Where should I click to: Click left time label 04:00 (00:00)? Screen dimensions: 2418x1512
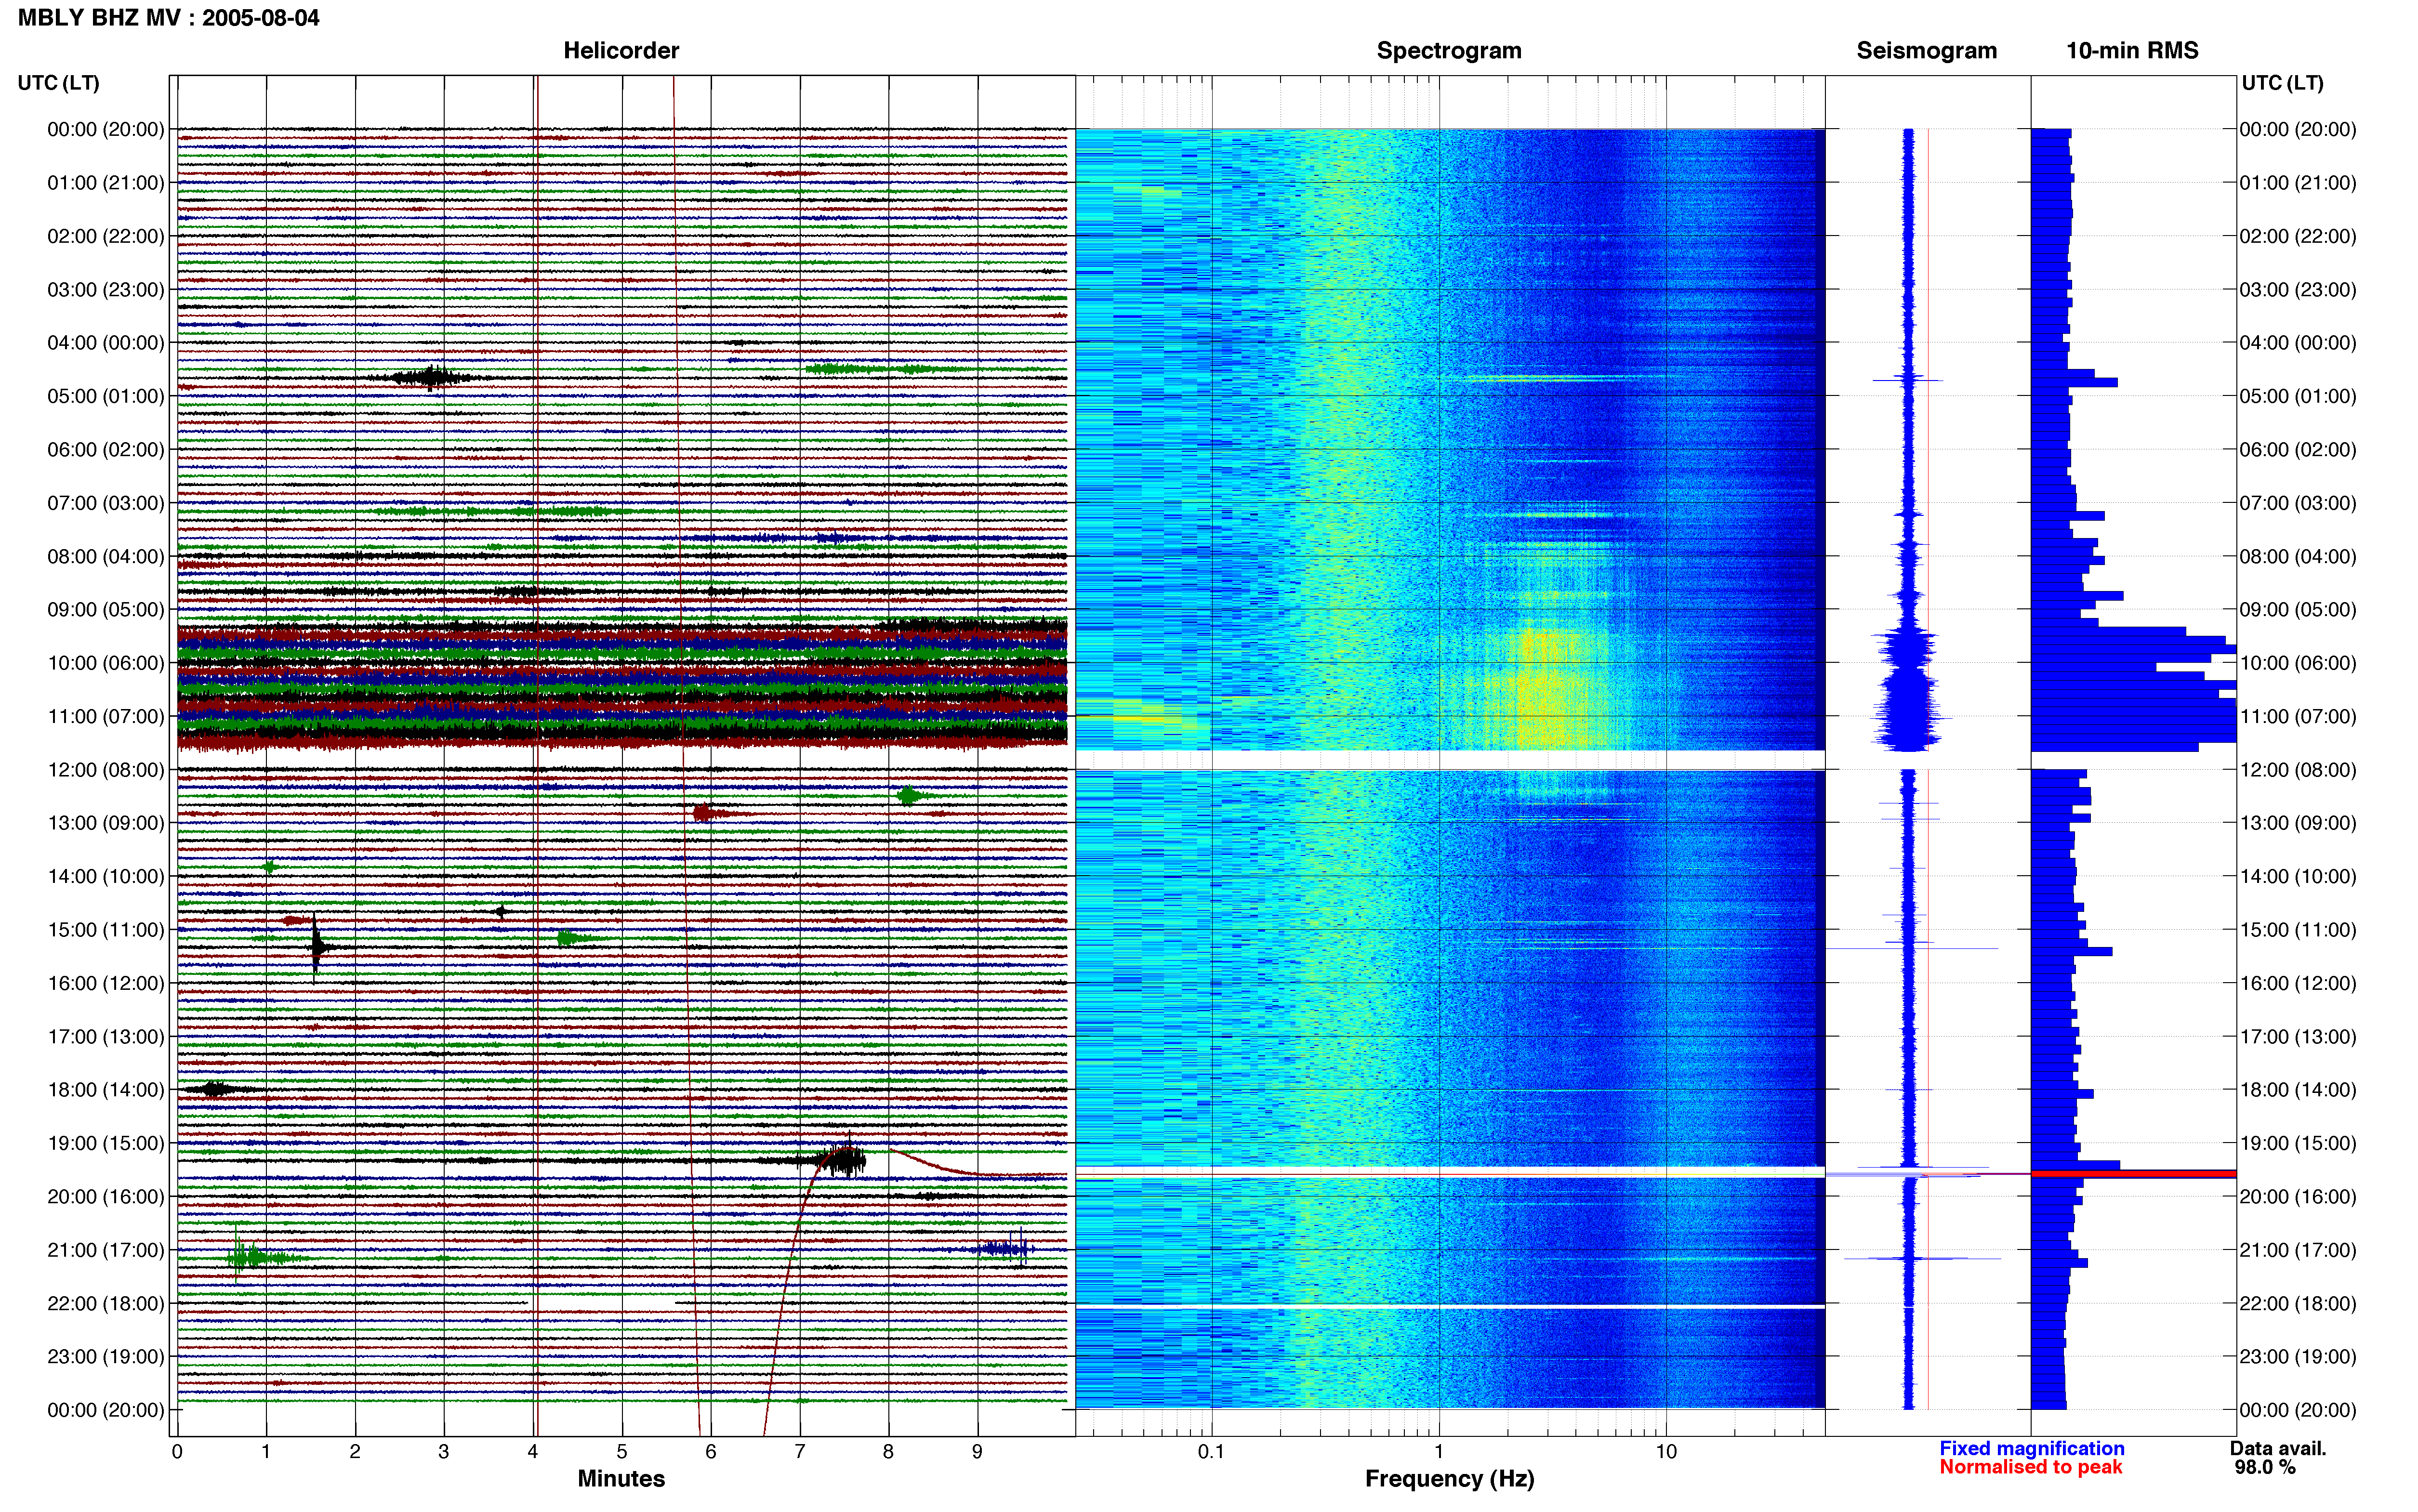coord(106,343)
